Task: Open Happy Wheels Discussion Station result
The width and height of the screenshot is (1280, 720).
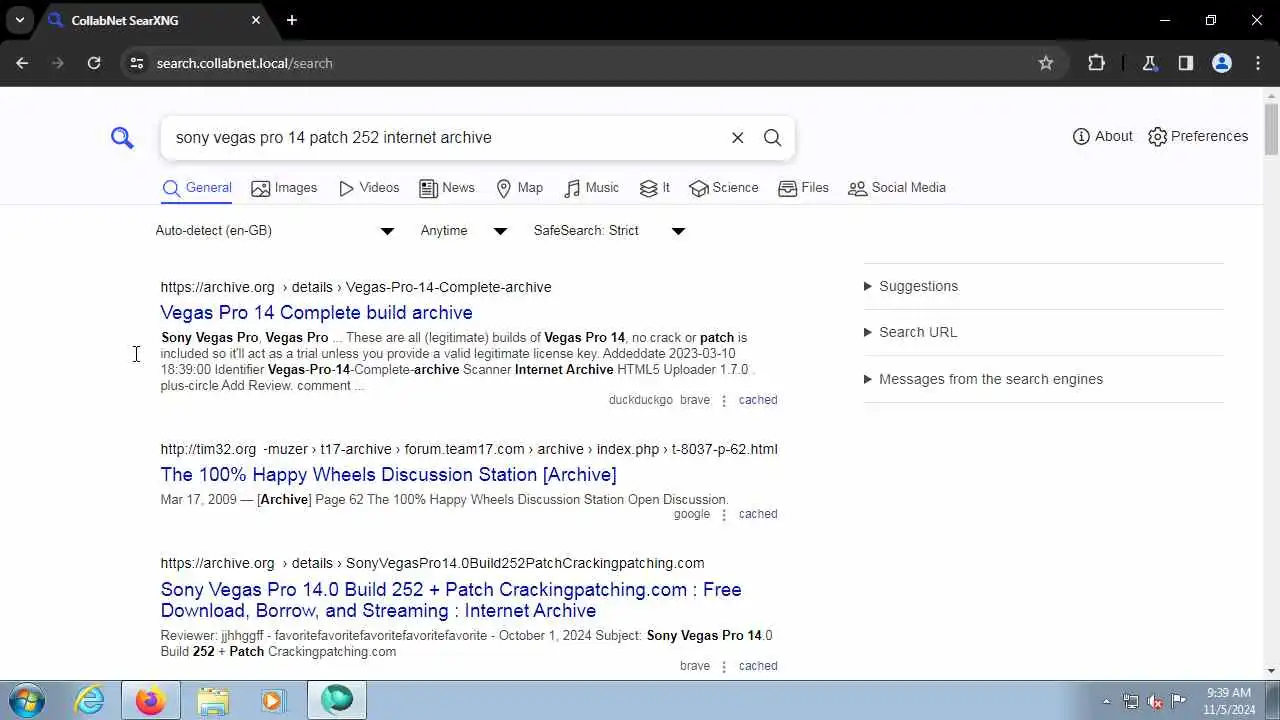Action: pyautogui.click(x=388, y=475)
